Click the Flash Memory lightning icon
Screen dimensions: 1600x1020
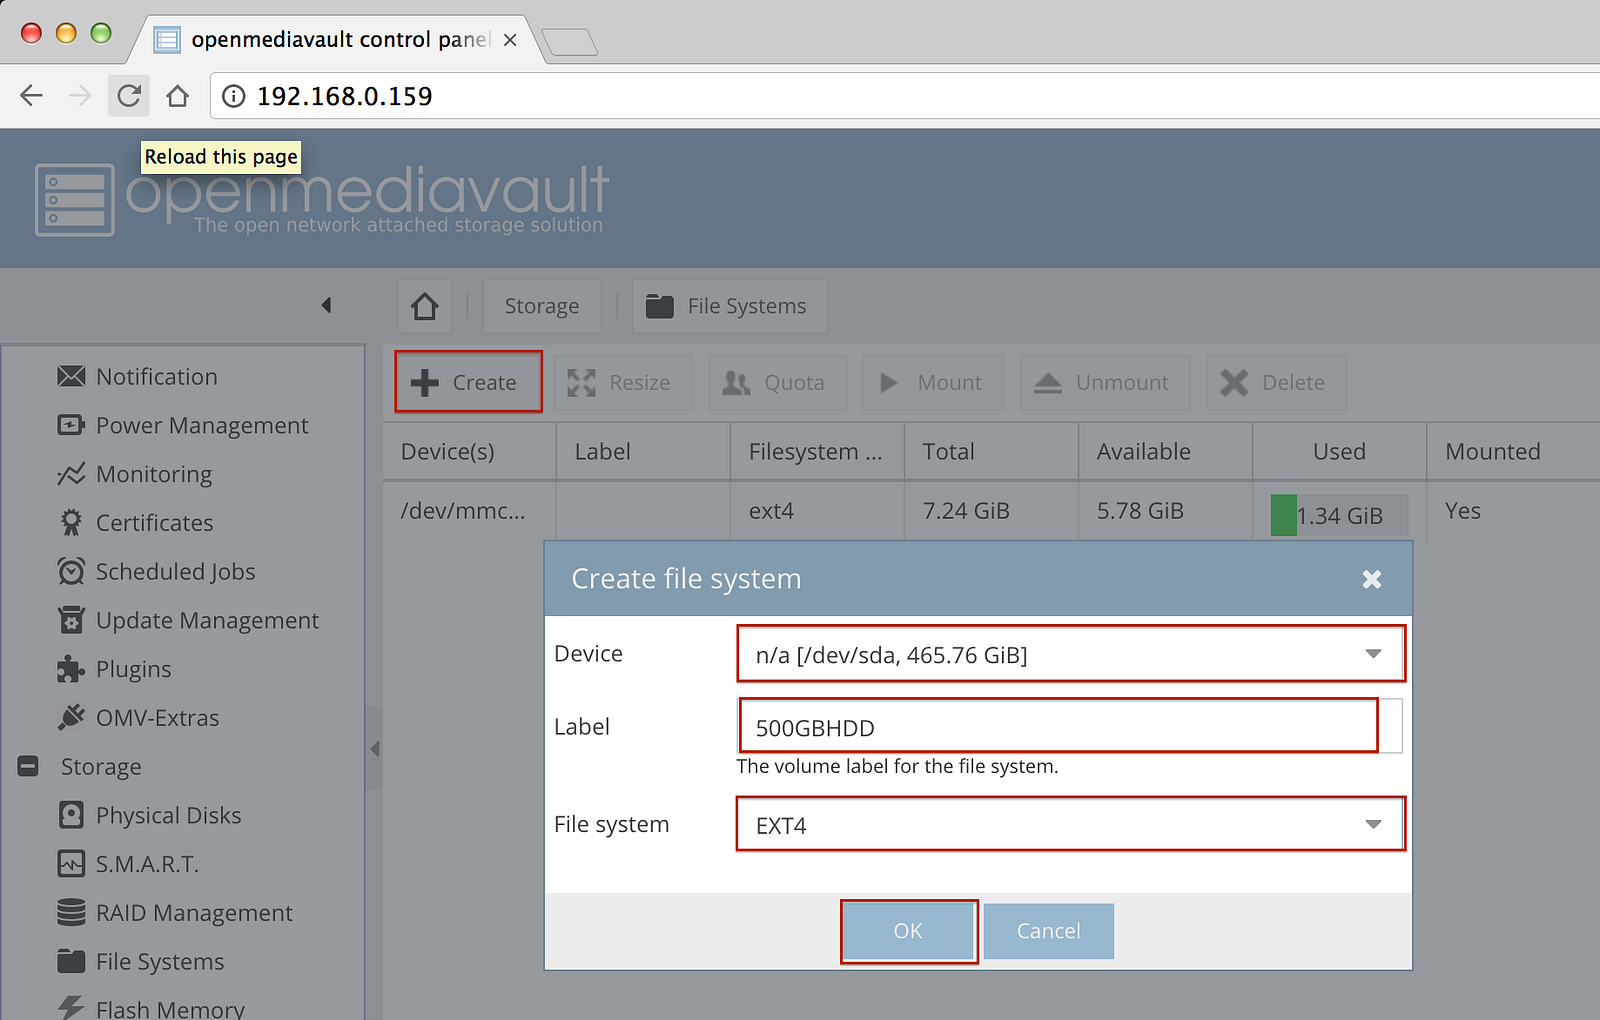click(x=71, y=1007)
